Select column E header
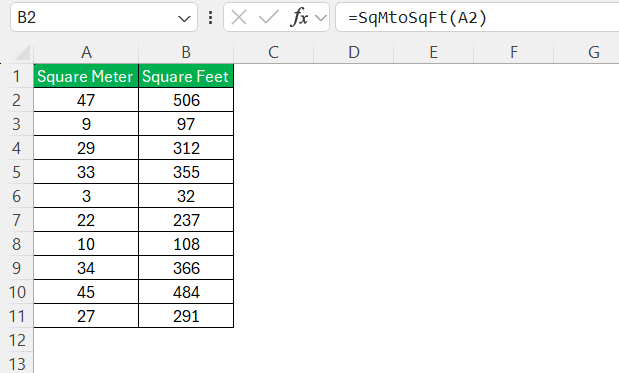 click(x=433, y=52)
